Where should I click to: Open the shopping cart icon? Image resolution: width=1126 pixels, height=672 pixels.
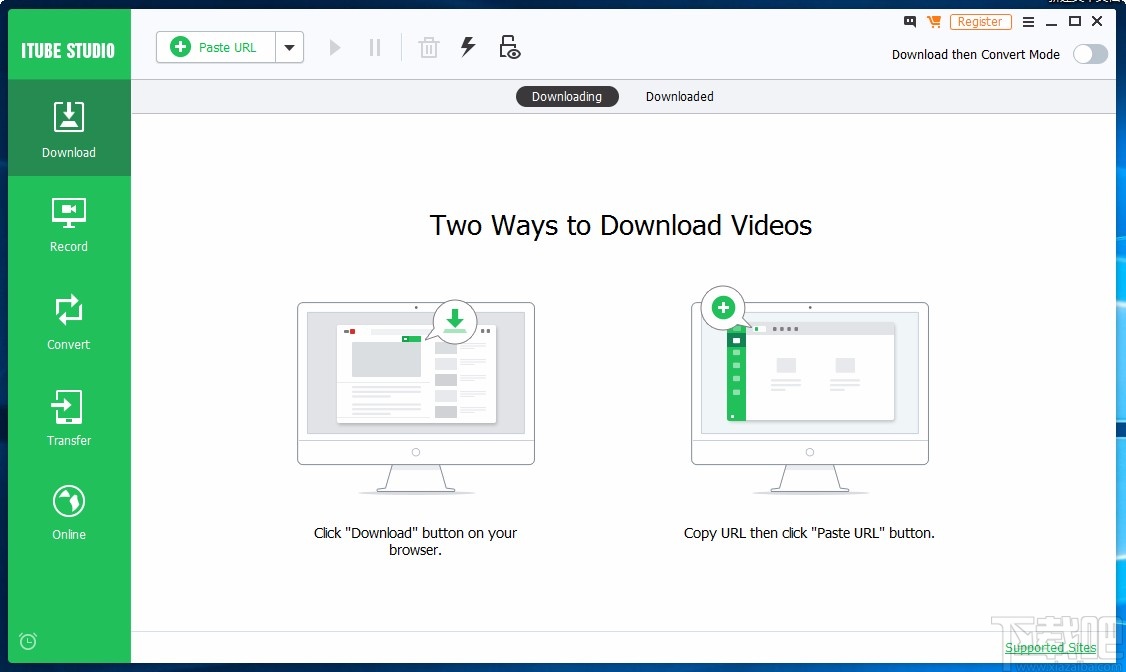tap(934, 21)
